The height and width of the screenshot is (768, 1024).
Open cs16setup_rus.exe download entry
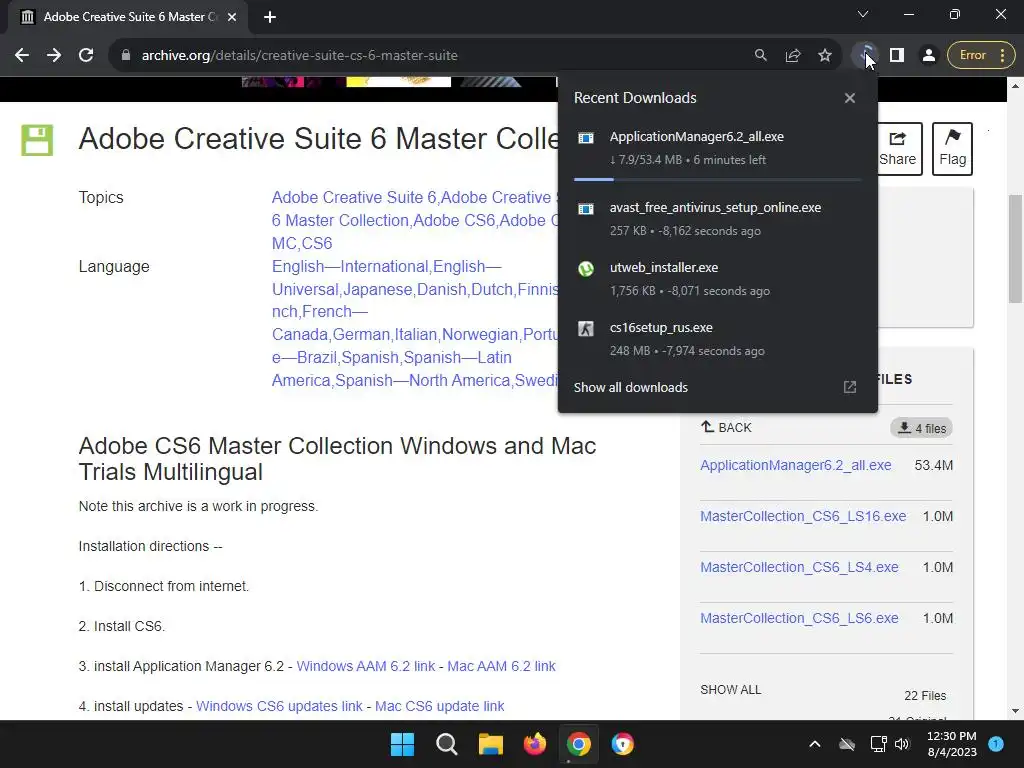(x=717, y=339)
